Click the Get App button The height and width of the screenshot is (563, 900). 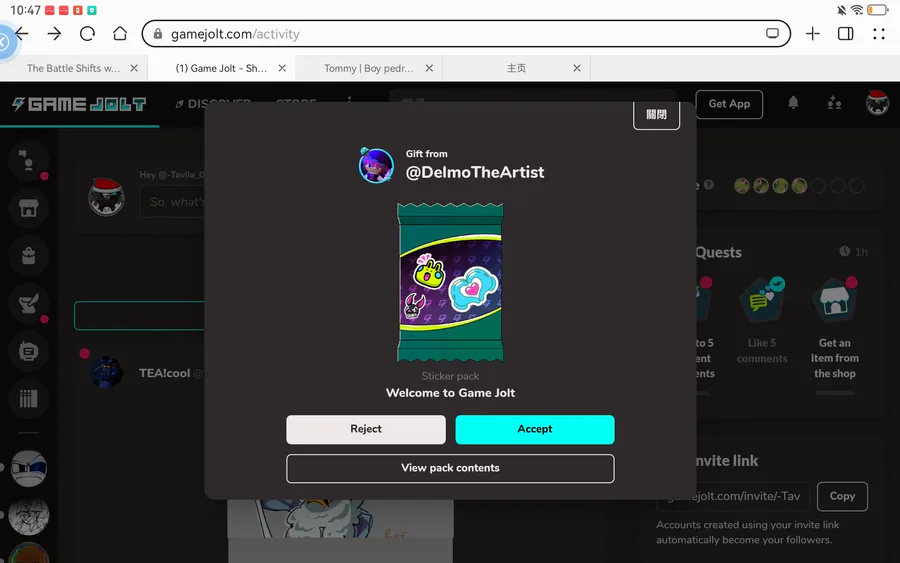tap(729, 104)
